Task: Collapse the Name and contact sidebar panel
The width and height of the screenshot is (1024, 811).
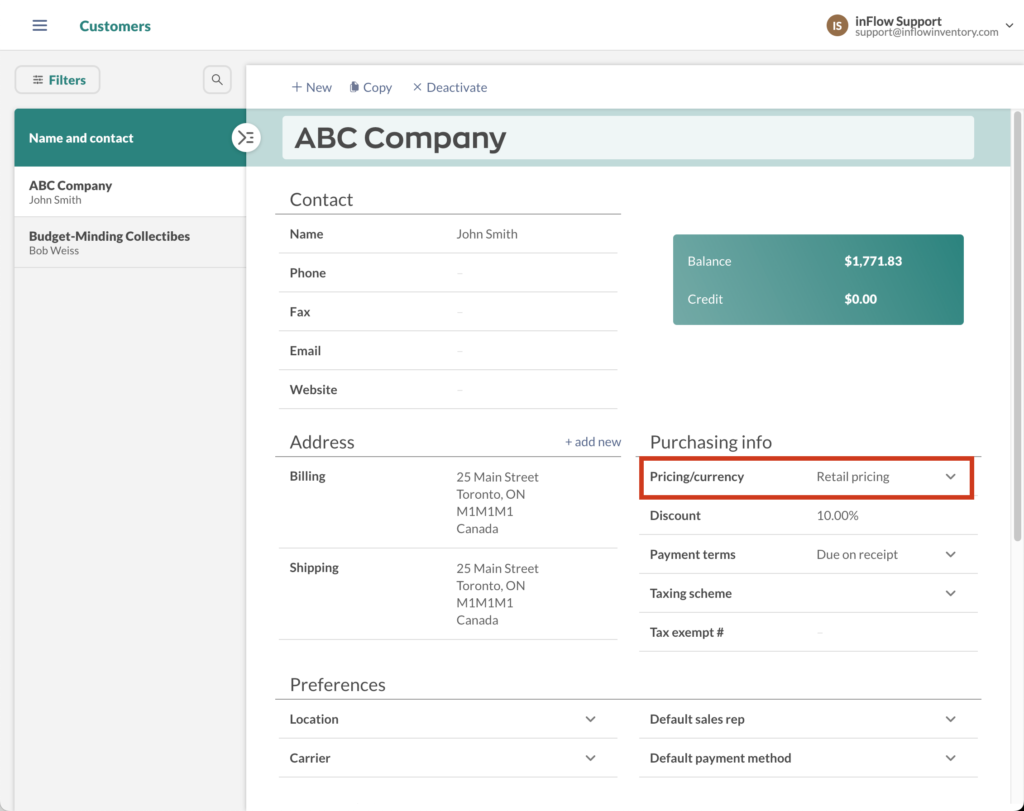Action: [x=246, y=138]
